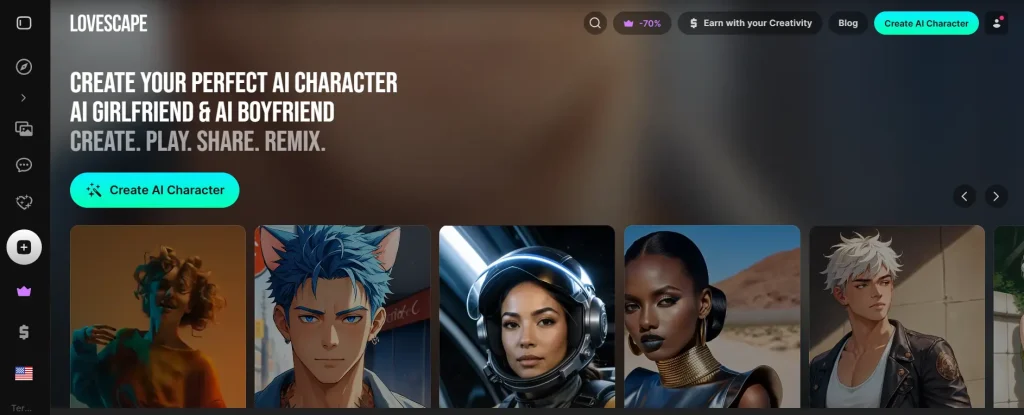Open the US flag language selector
1024x415 pixels.
click(x=24, y=373)
